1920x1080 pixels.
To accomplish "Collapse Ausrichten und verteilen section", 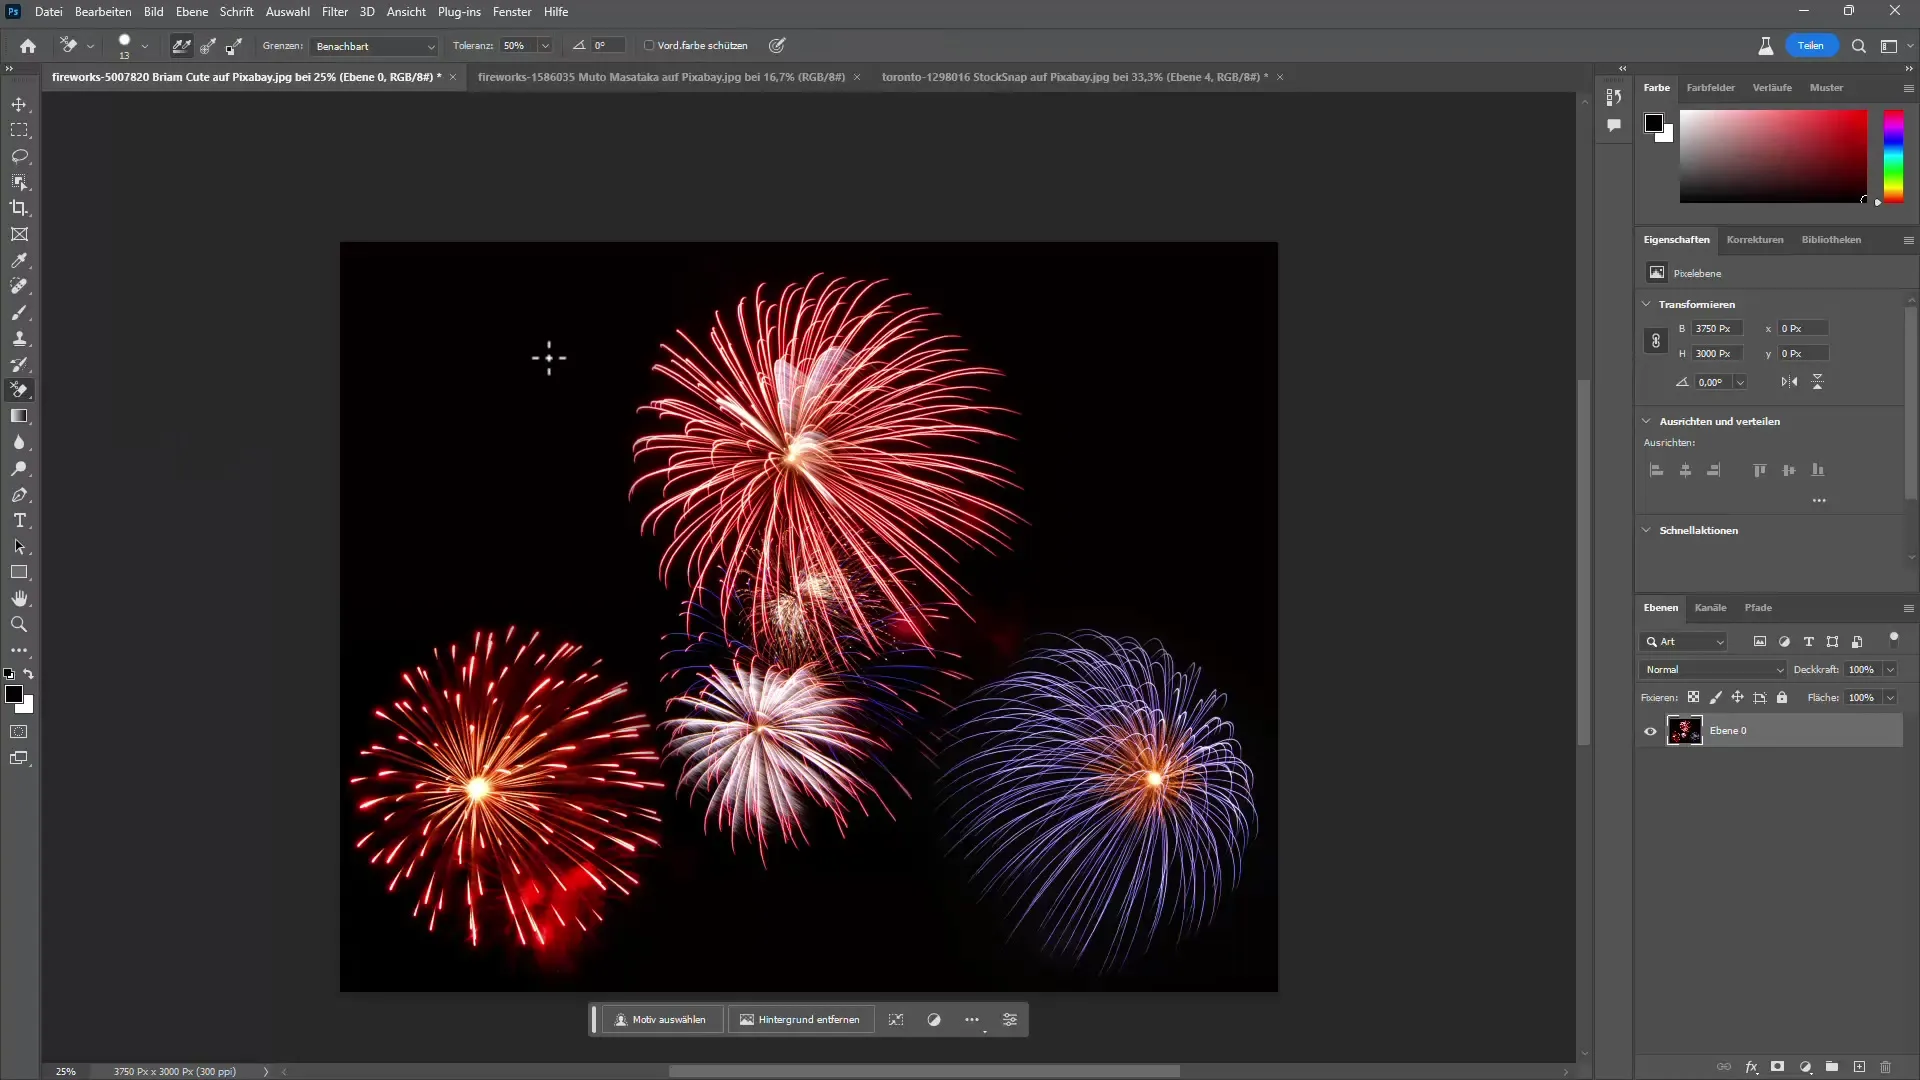I will coord(1646,421).
